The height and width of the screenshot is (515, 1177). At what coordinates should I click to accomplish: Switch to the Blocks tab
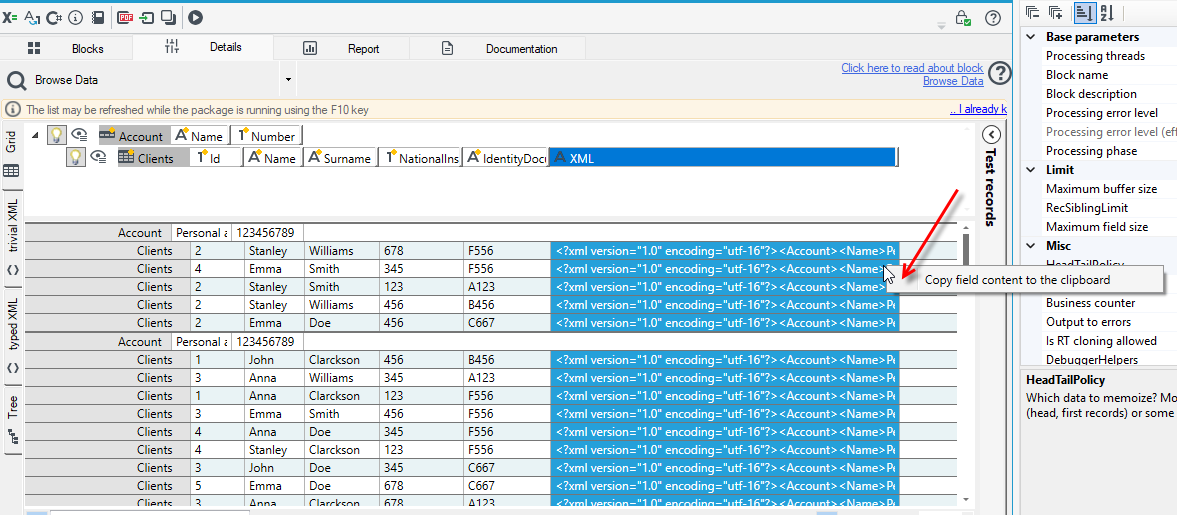click(66, 49)
